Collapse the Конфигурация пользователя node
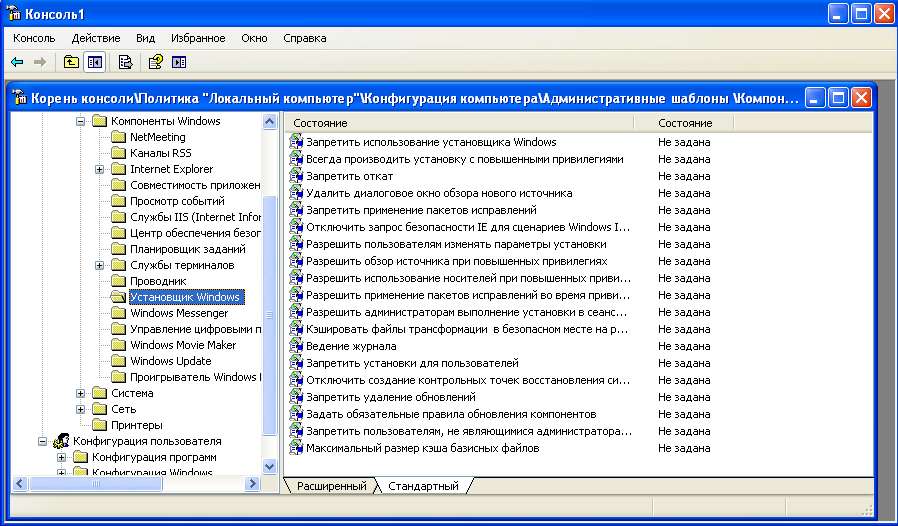898x526 pixels. (x=42, y=441)
